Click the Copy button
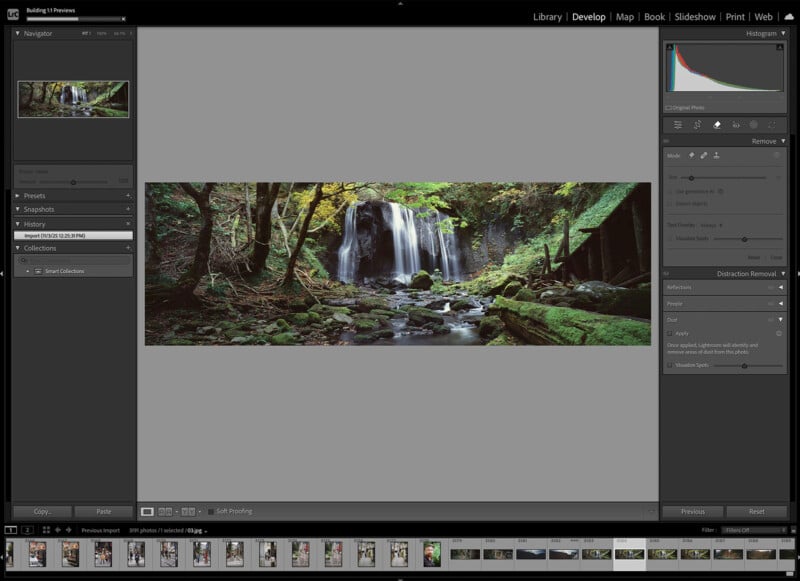The height and width of the screenshot is (581, 800). (x=40, y=510)
